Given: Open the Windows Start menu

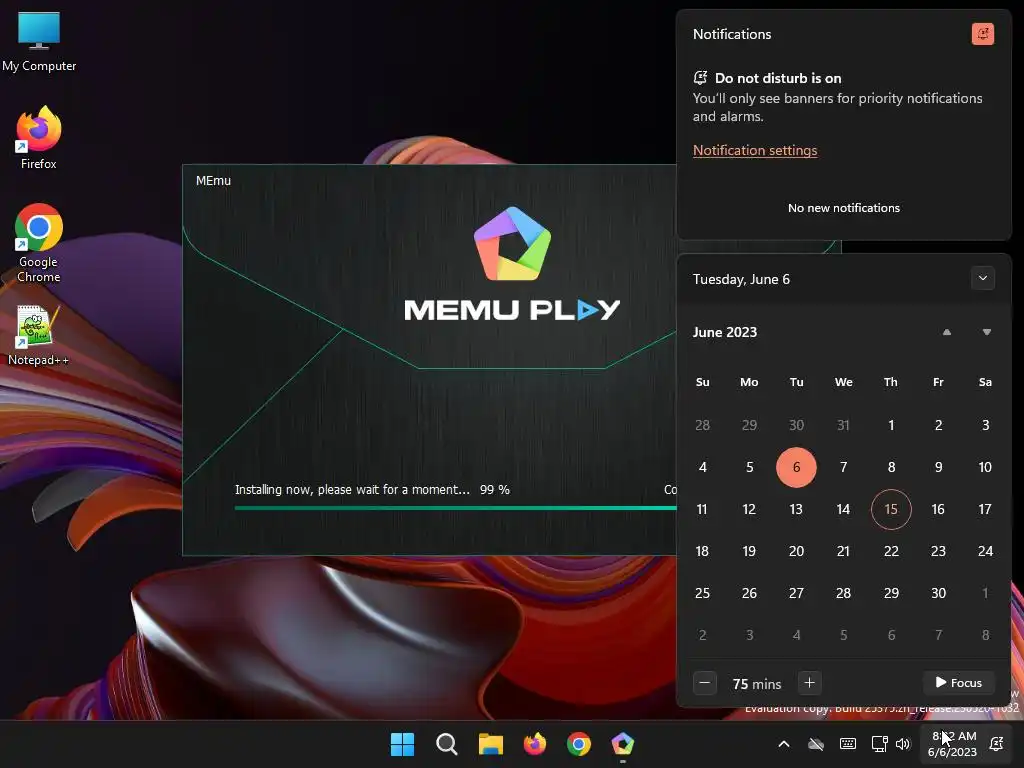Looking at the screenshot, I should coord(402,744).
